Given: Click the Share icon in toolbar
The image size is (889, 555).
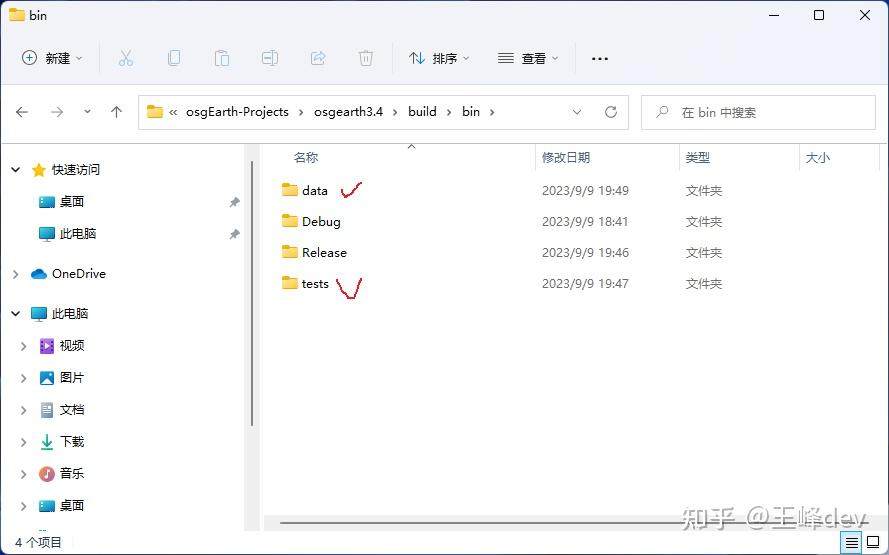Looking at the screenshot, I should 318,58.
